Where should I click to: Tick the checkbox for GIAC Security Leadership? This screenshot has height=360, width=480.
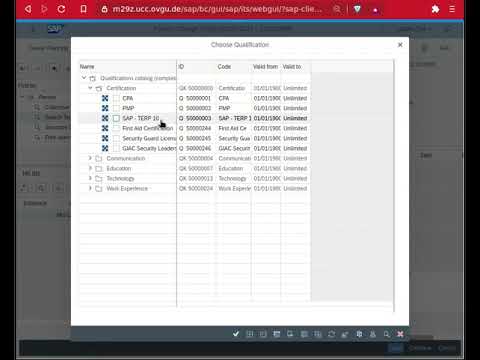[116, 148]
